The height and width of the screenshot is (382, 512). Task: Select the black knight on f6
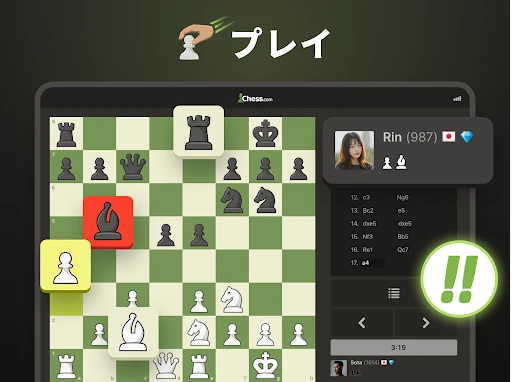click(x=232, y=200)
